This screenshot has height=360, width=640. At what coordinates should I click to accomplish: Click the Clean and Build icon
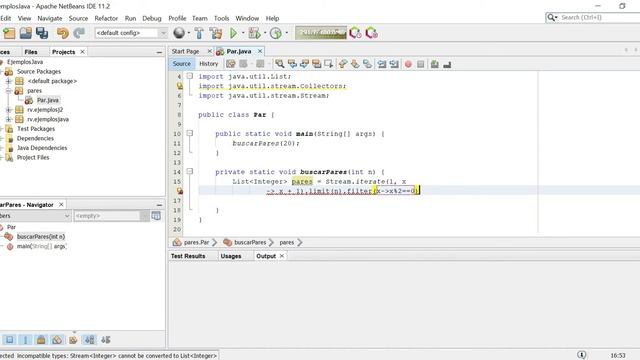coord(216,33)
